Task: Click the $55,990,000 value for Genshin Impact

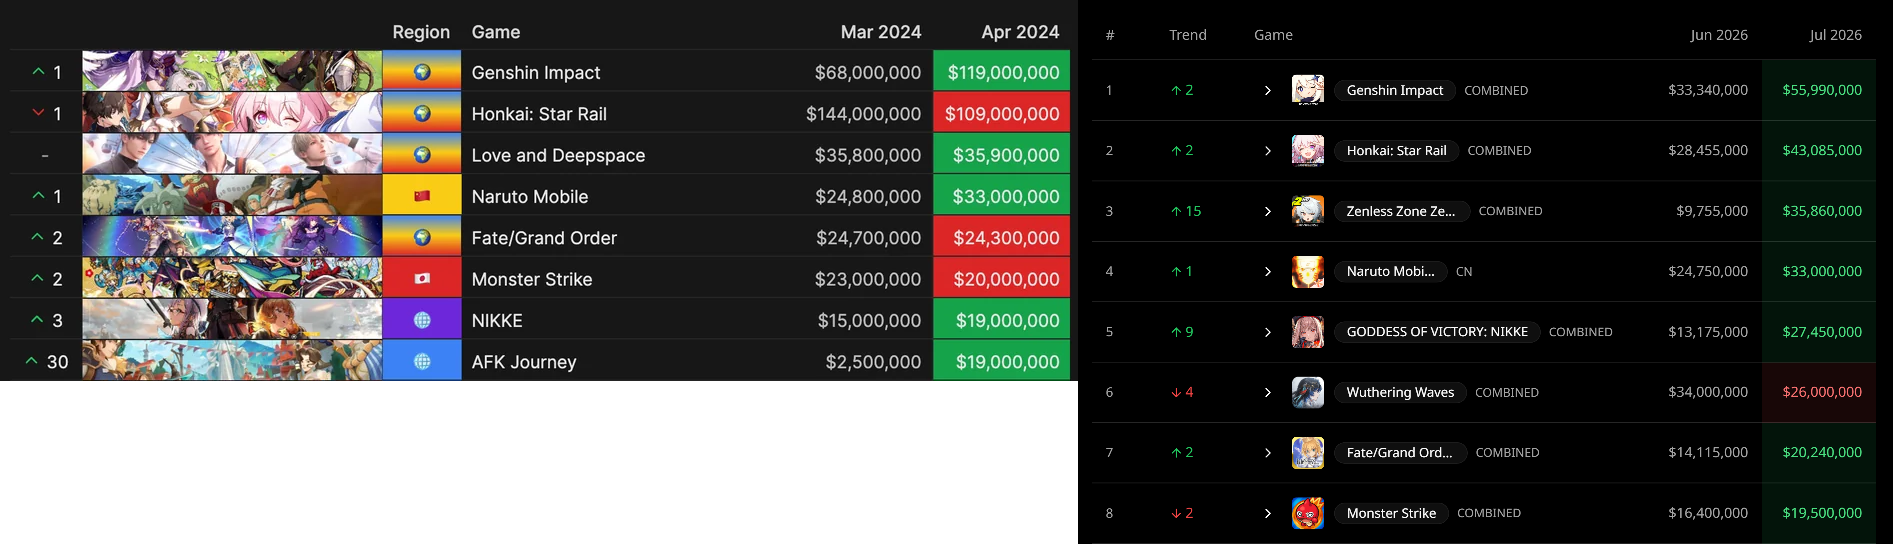Action: (x=1822, y=90)
